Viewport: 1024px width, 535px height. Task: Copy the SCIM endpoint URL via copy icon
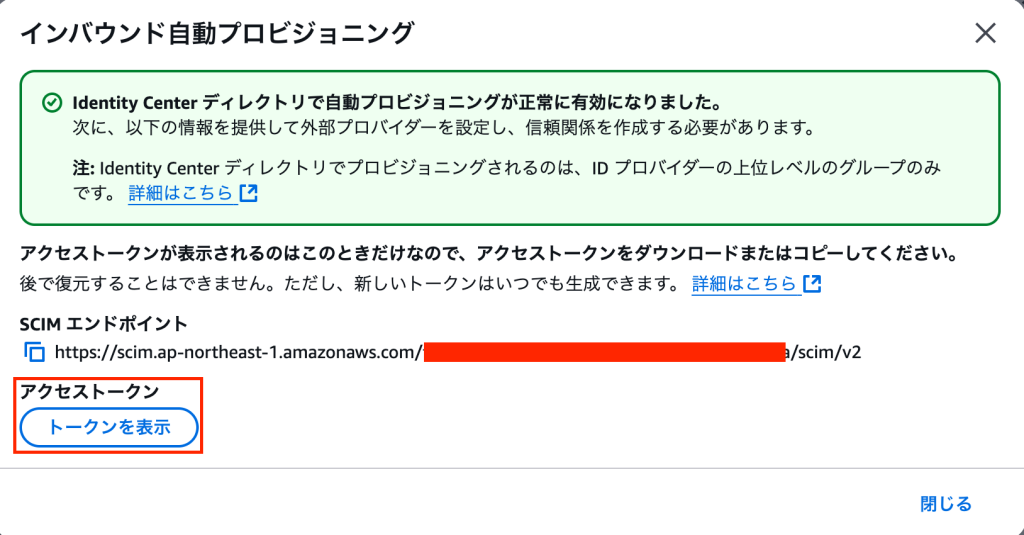(35, 352)
